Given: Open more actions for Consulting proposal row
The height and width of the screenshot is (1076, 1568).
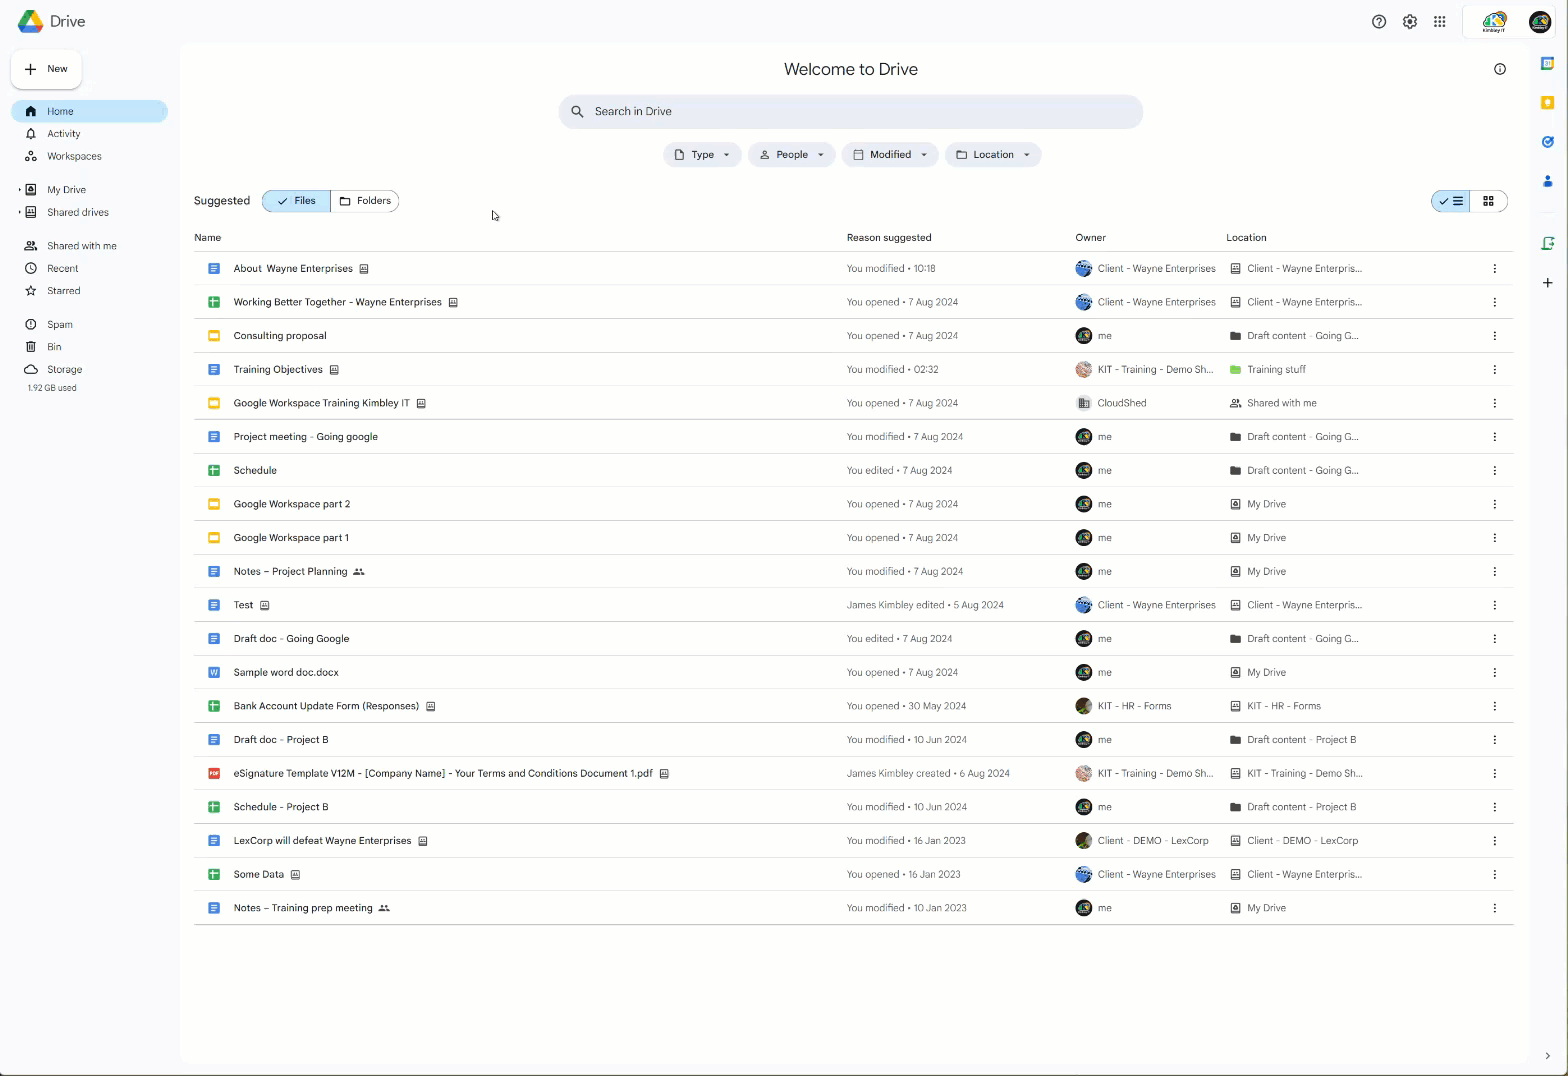Looking at the screenshot, I should pyautogui.click(x=1494, y=336).
